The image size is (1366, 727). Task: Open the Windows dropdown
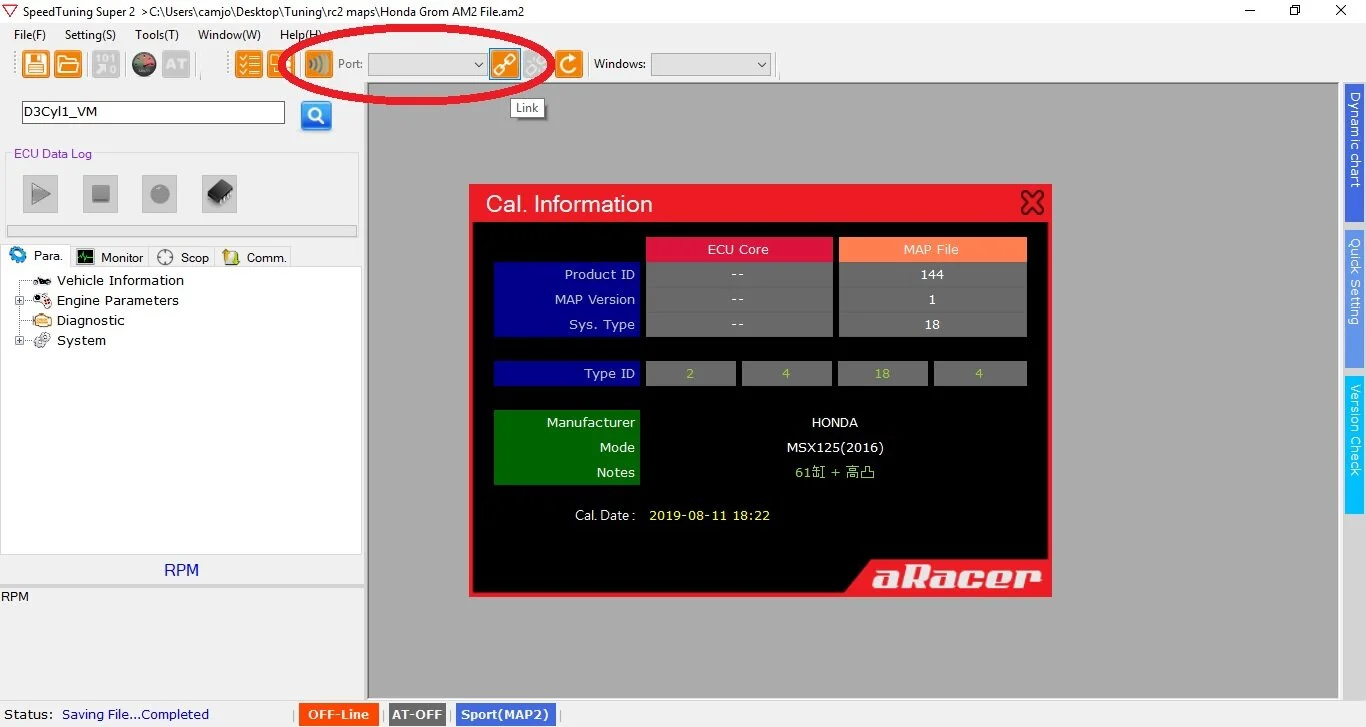[x=710, y=64]
